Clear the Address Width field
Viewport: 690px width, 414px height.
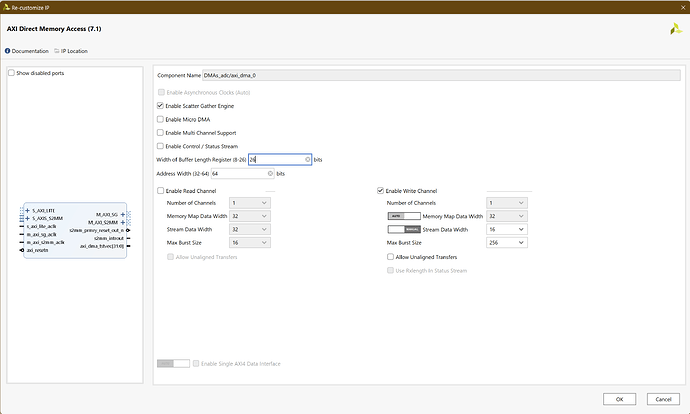click(x=270, y=173)
